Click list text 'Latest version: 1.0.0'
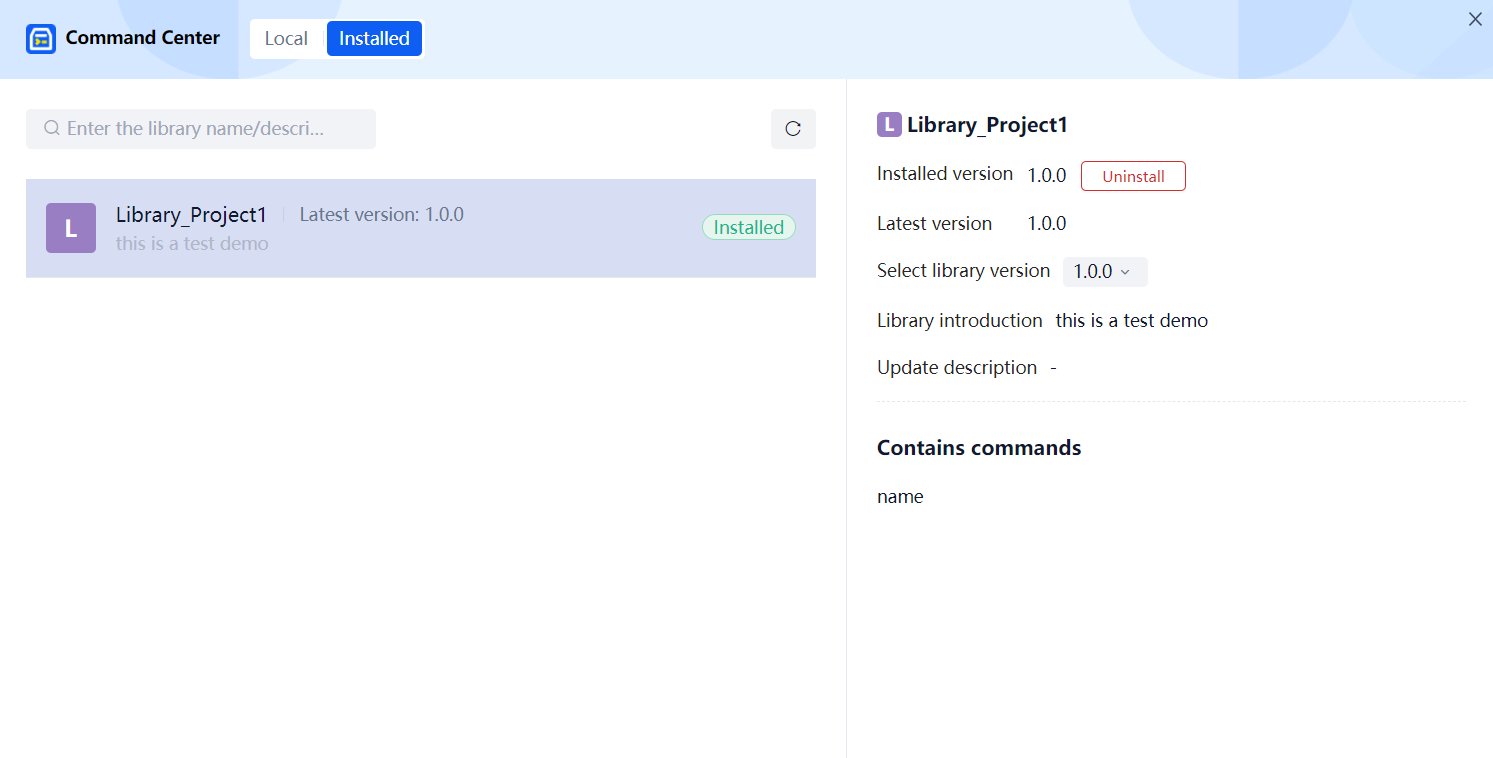Screen dimensions: 1493x758 coord(381,215)
